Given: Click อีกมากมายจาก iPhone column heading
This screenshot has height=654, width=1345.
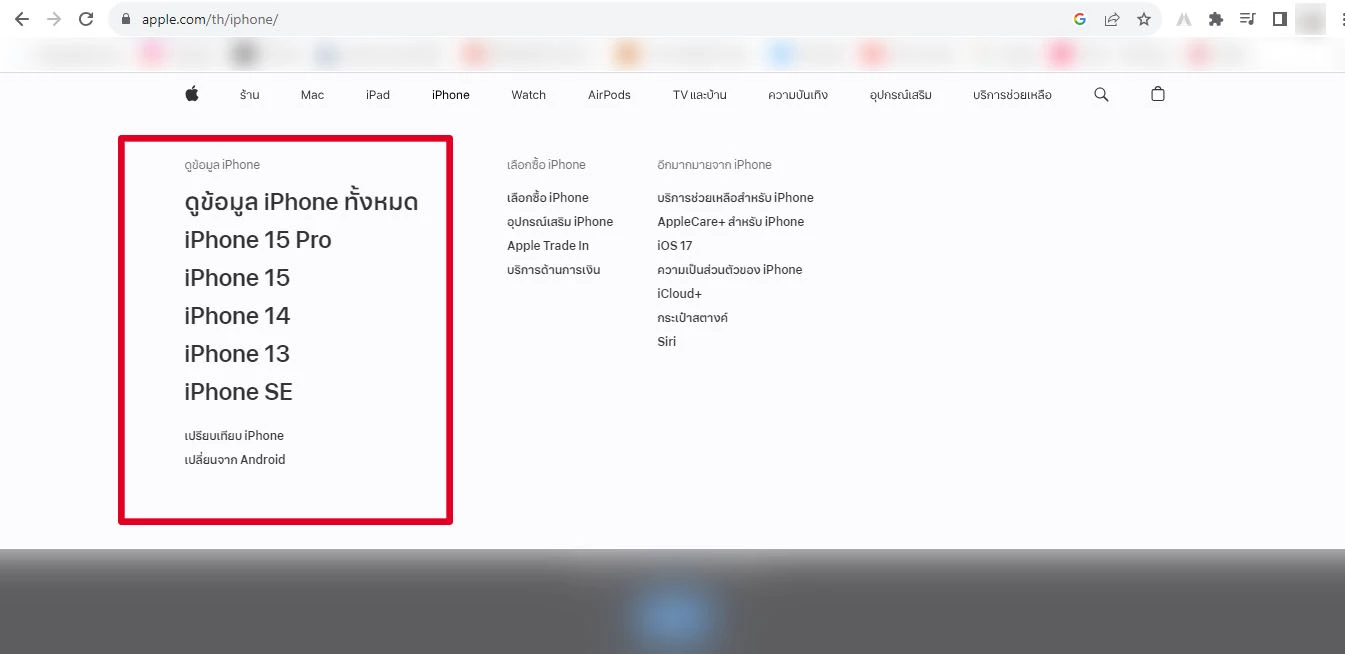Looking at the screenshot, I should click(x=715, y=165).
